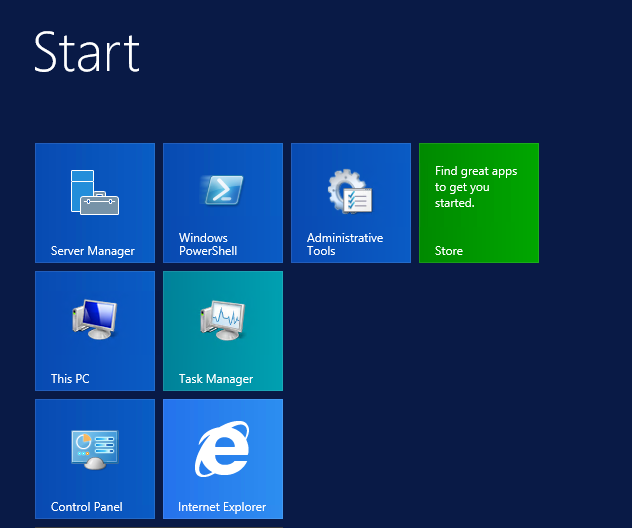Screen dimensions: 632x528
Task: Click the 'Control Panel' tile label
Action: (87, 507)
